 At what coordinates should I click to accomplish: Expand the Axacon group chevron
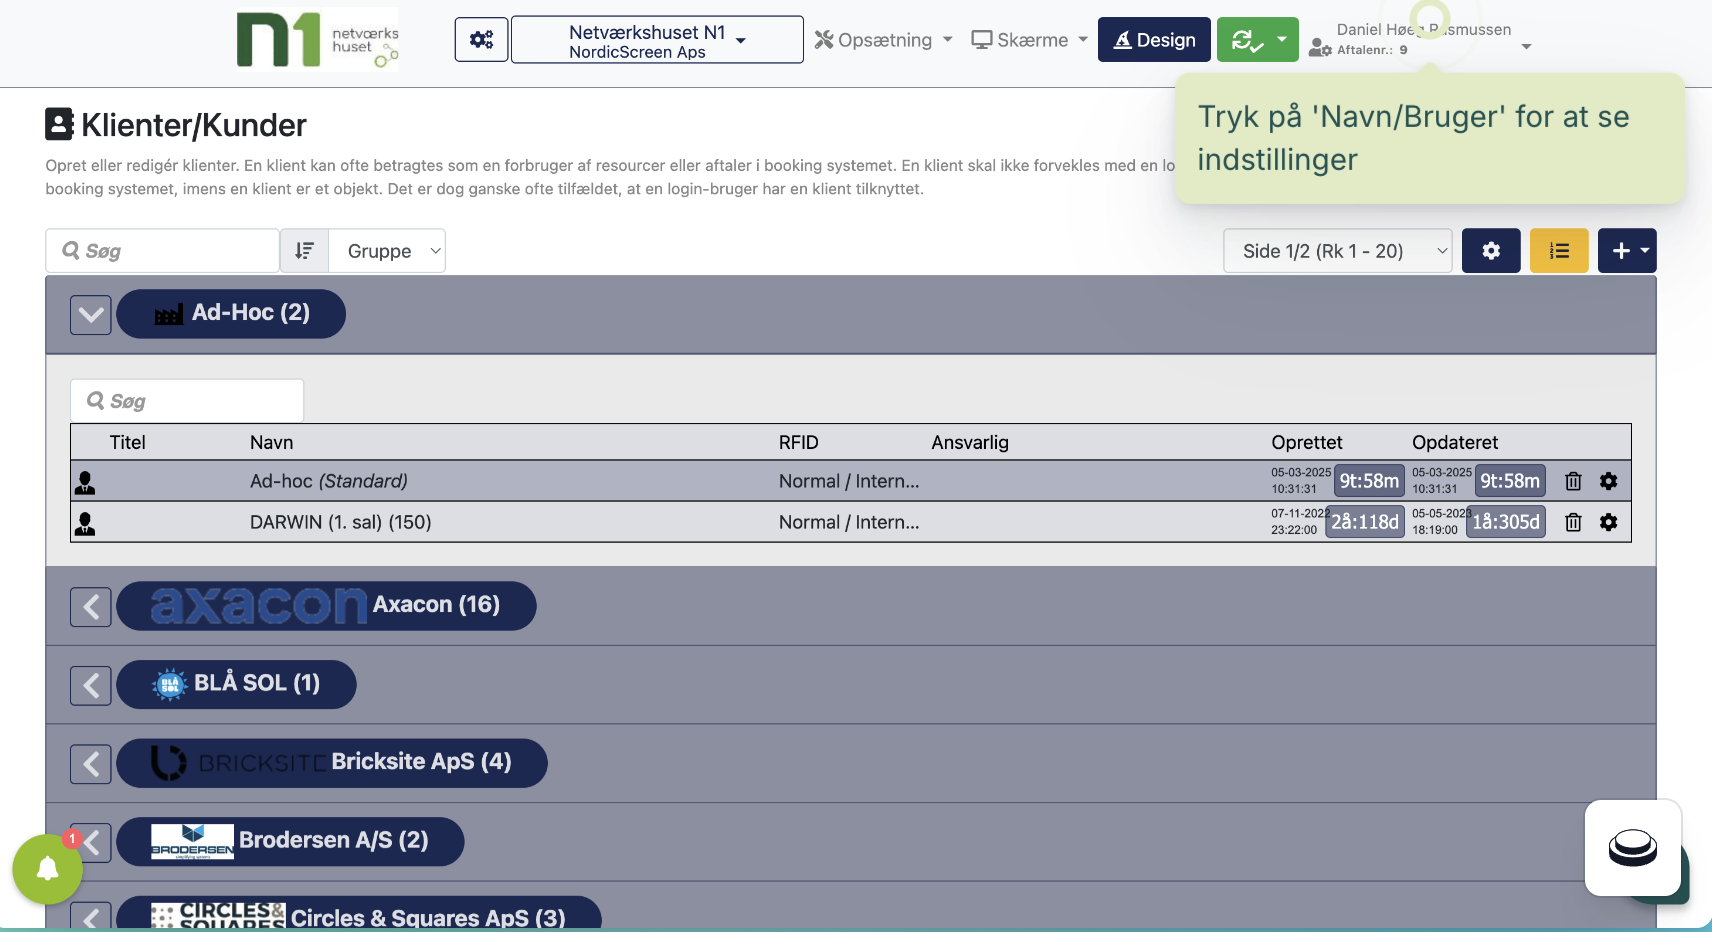click(91, 607)
